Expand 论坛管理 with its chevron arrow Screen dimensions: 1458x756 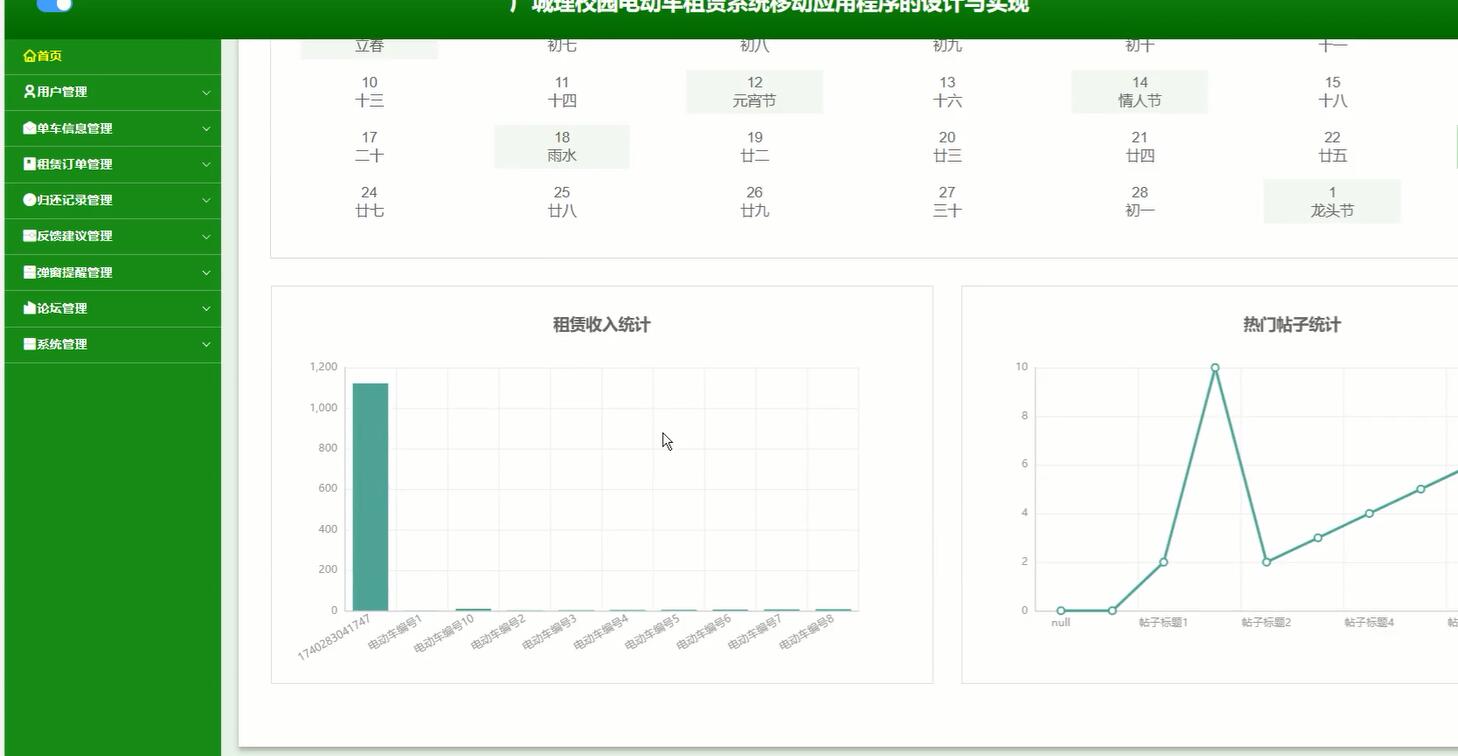(x=206, y=308)
